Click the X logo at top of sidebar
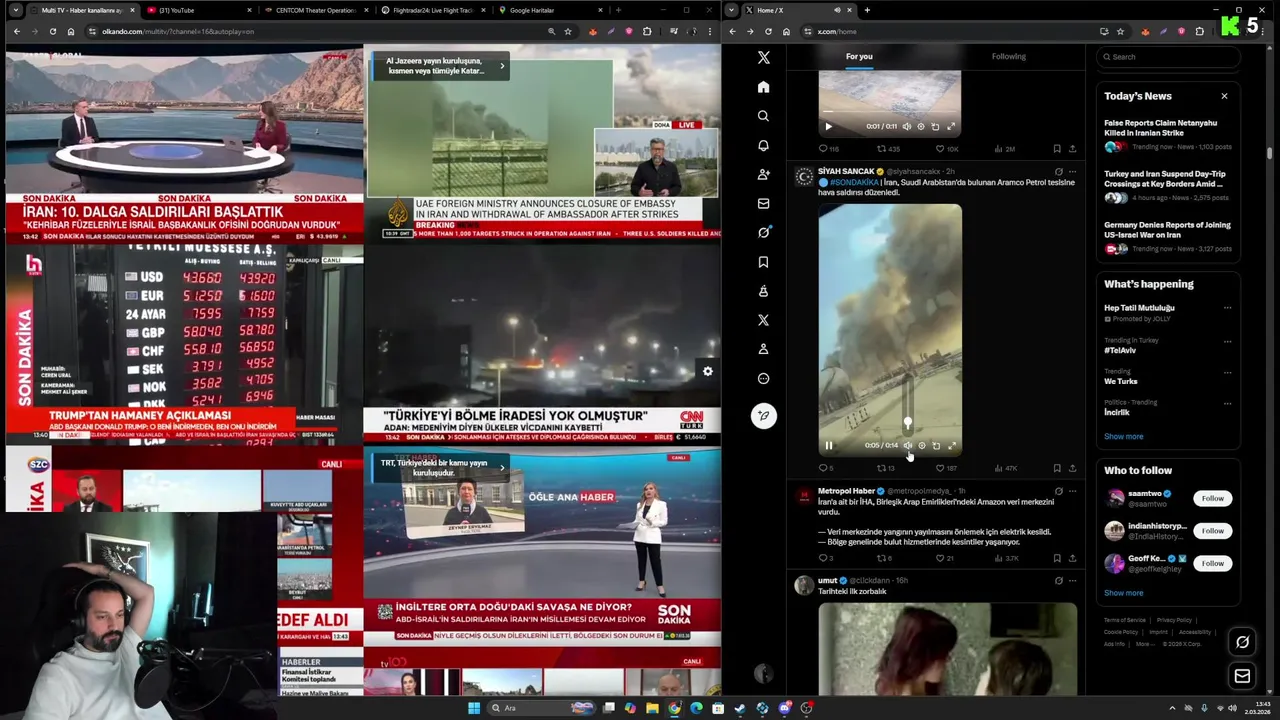 click(x=763, y=58)
